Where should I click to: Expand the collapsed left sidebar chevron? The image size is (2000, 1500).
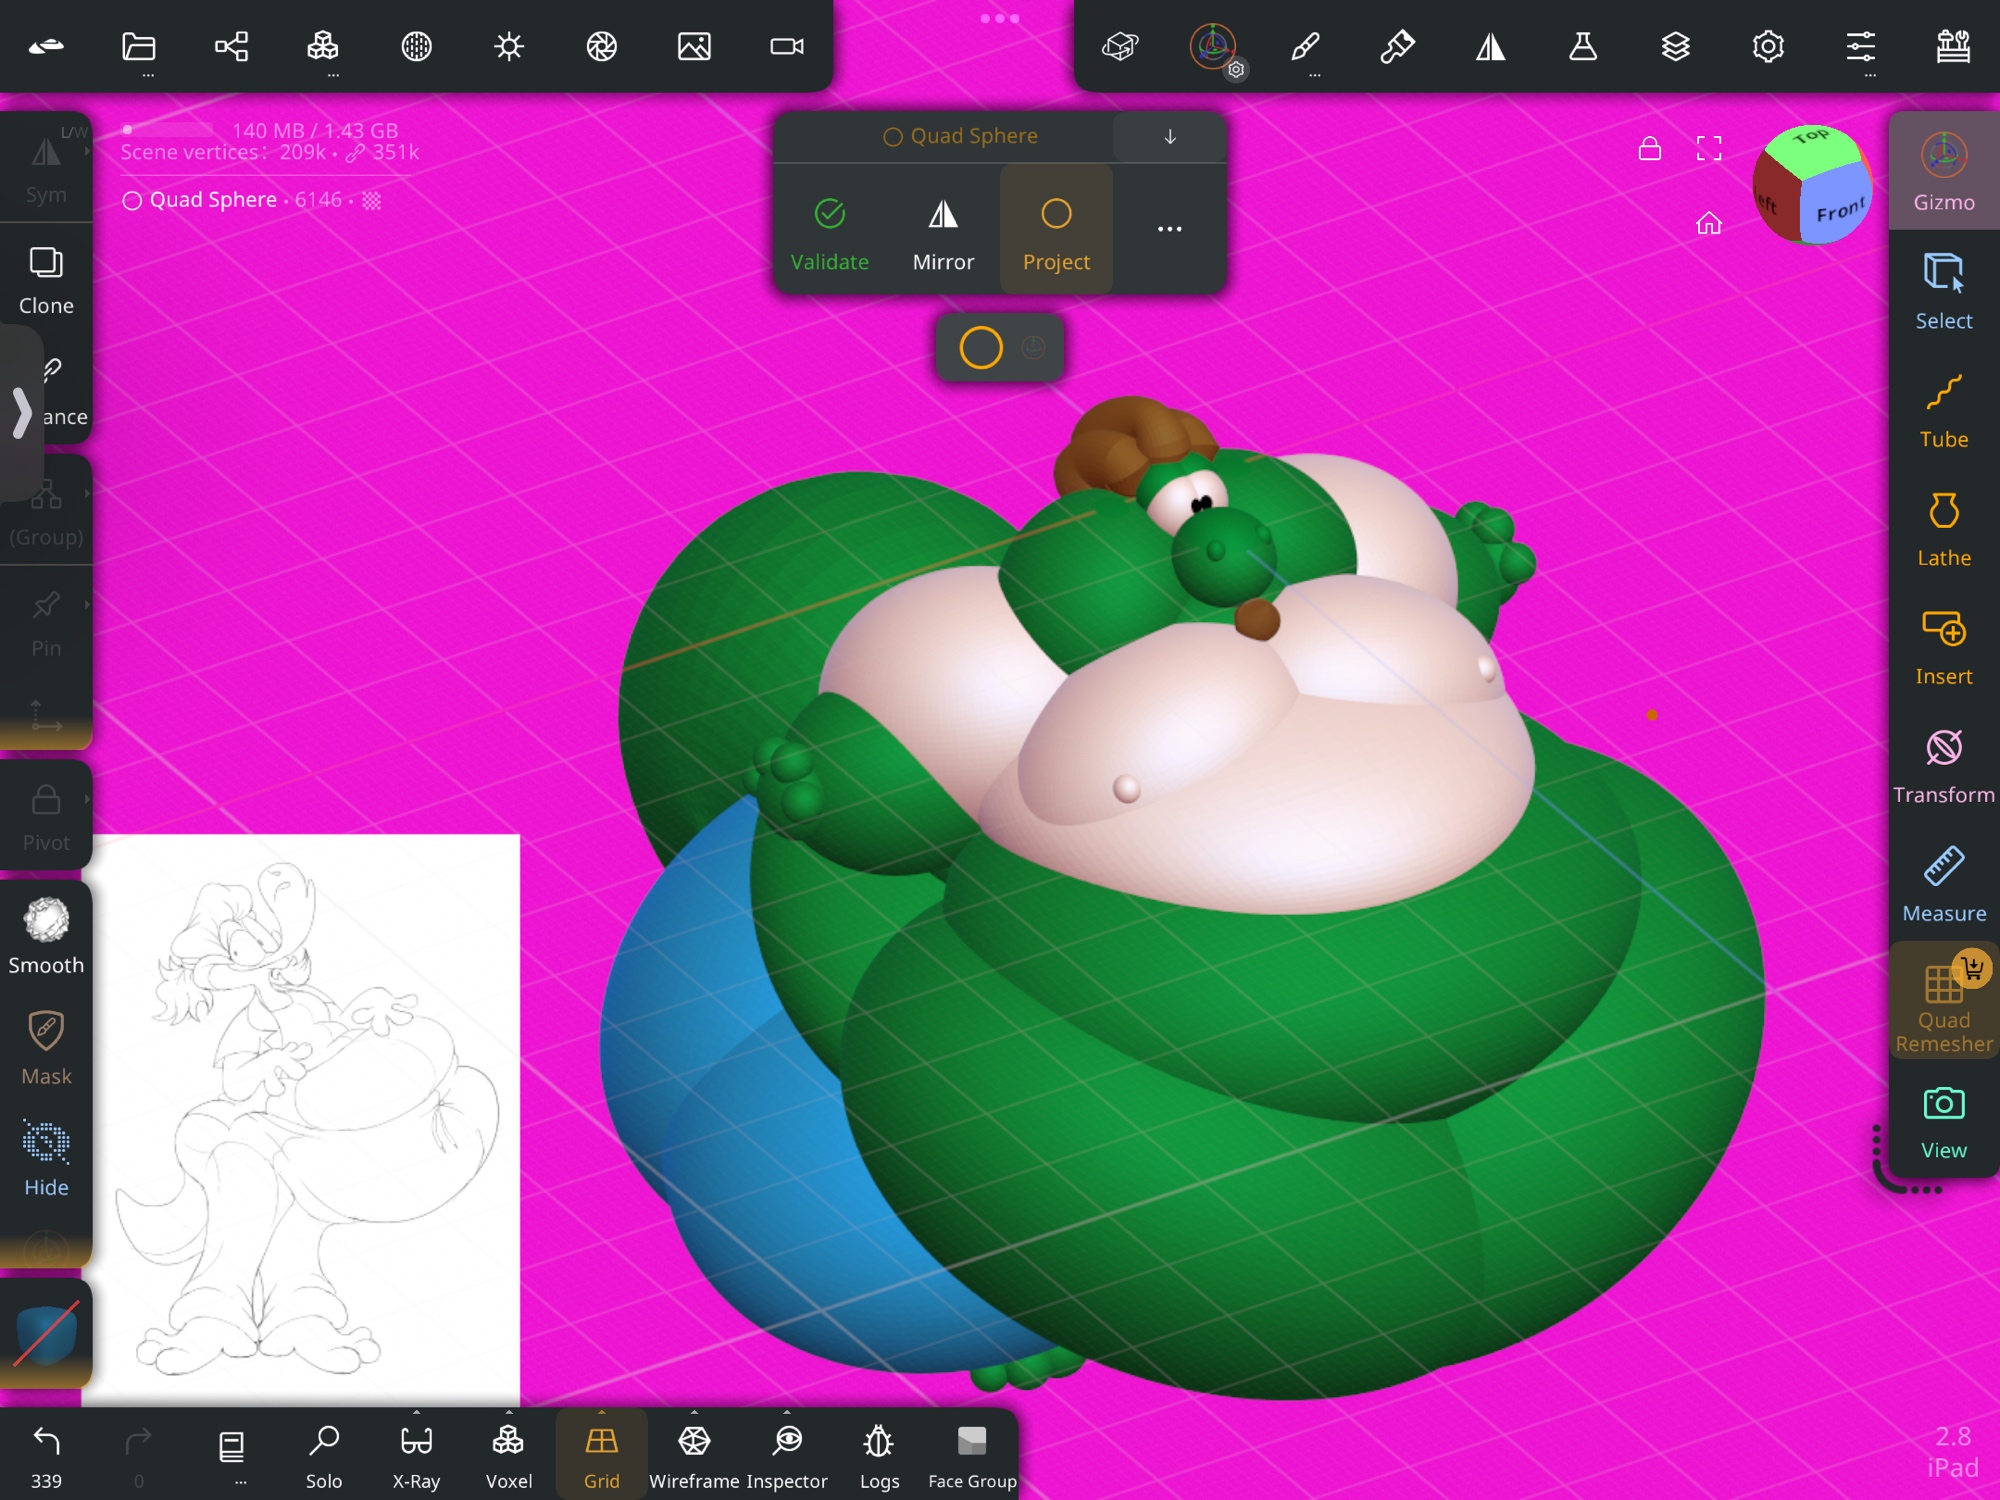tap(22, 412)
